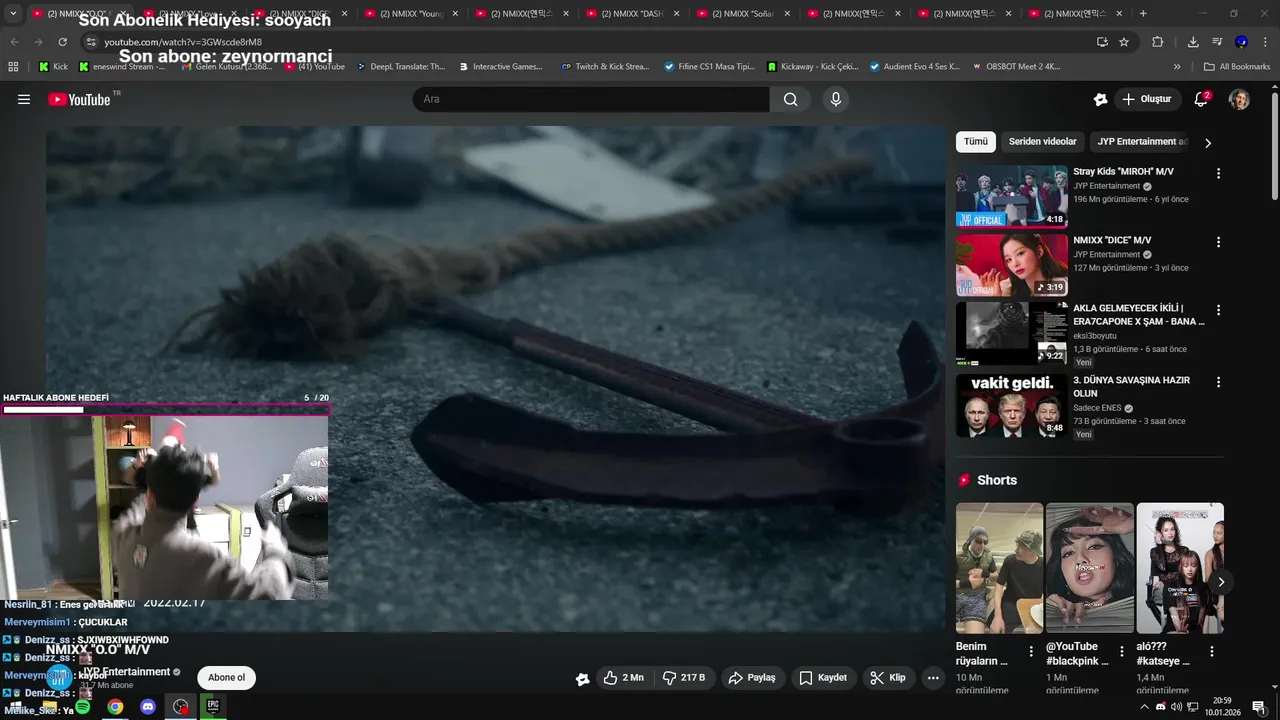Open DeepL Translate bookmark
This screenshot has height=720, width=1280.
[399, 67]
